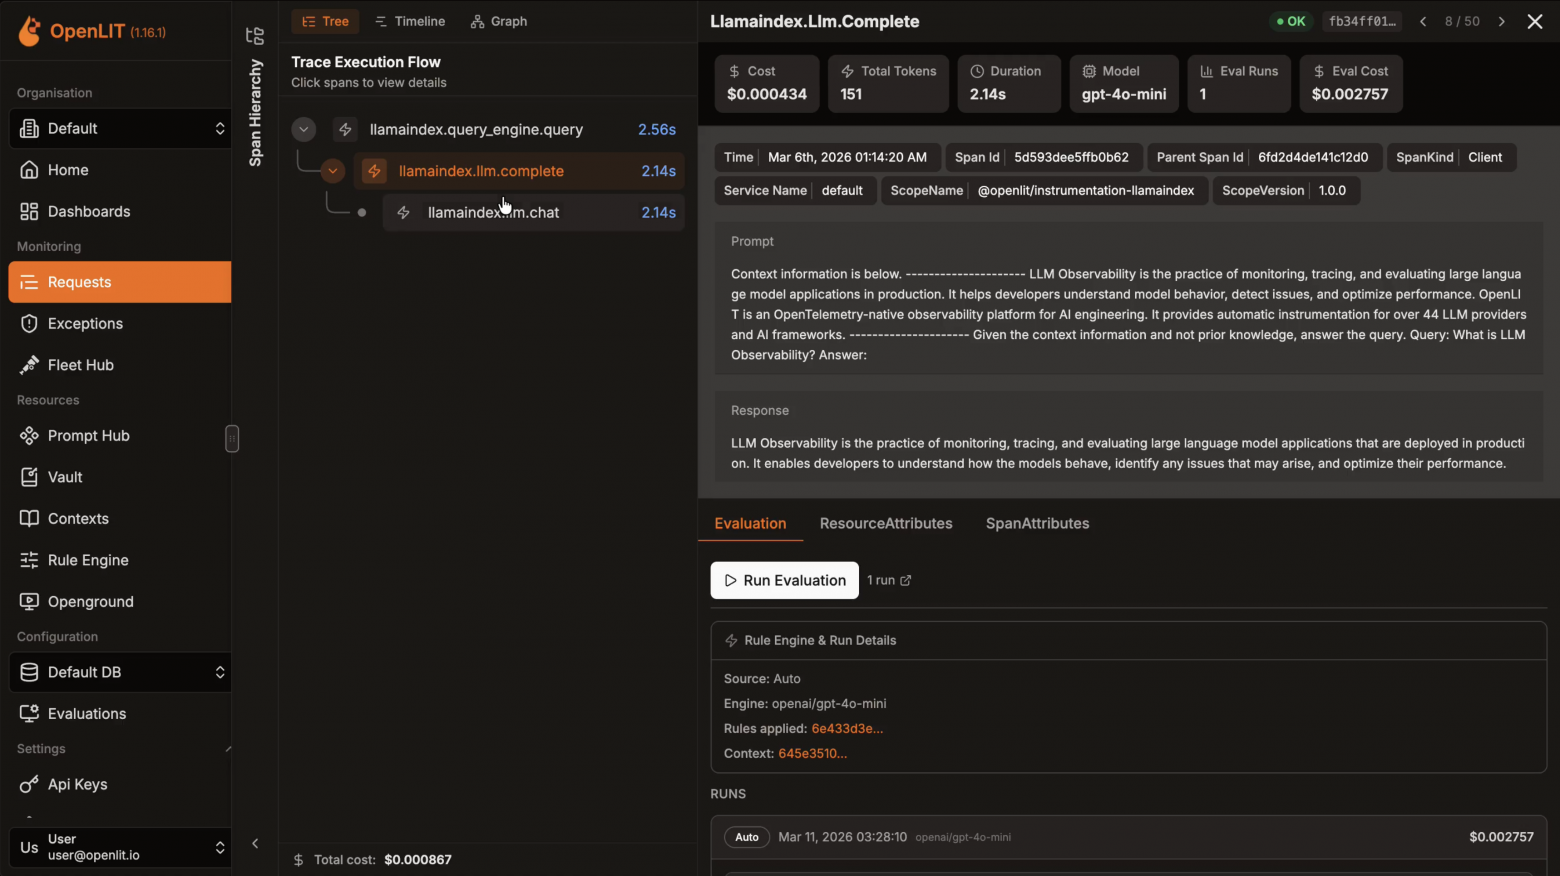1560x876 pixels.
Task: Click the OpenLIT flame logo
Action: pos(30,31)
